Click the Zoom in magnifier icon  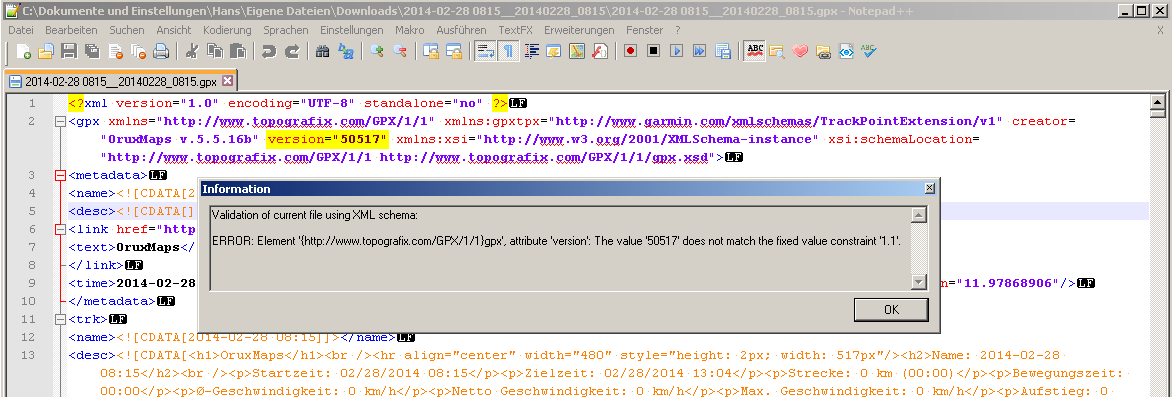(x=377, y=52)
